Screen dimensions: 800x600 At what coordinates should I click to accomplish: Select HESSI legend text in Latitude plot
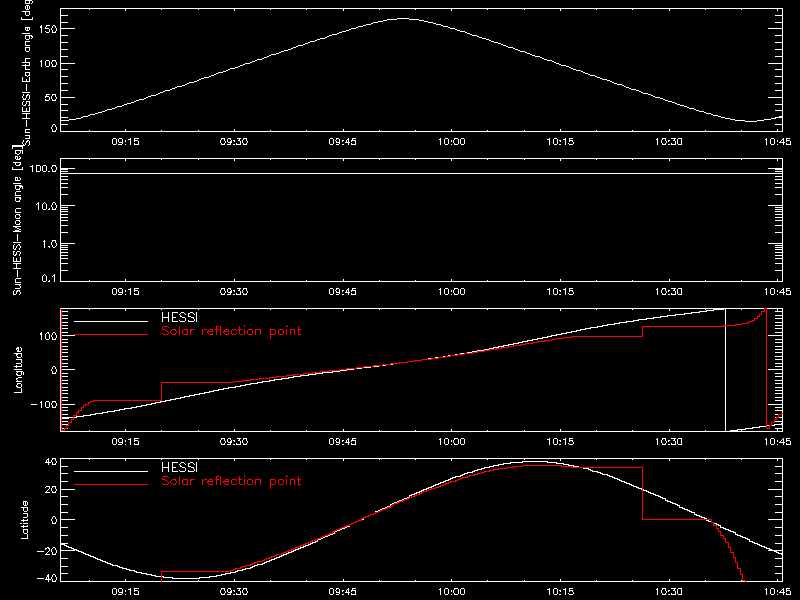tap(180, 467)
